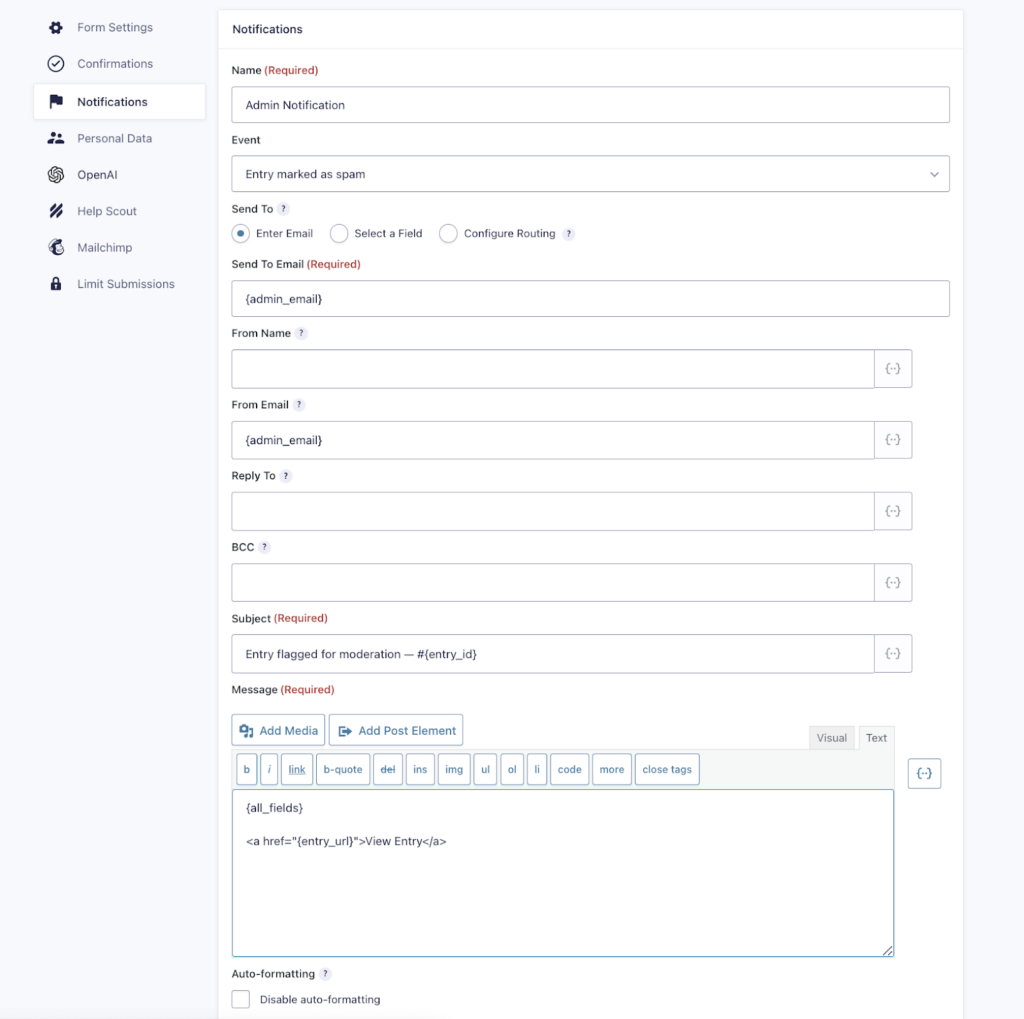This screenshot has height=1019, width=1024.
Task: Click the Limit Submissions lock icon
Action: pyautogui.click(x=57, y=284)
